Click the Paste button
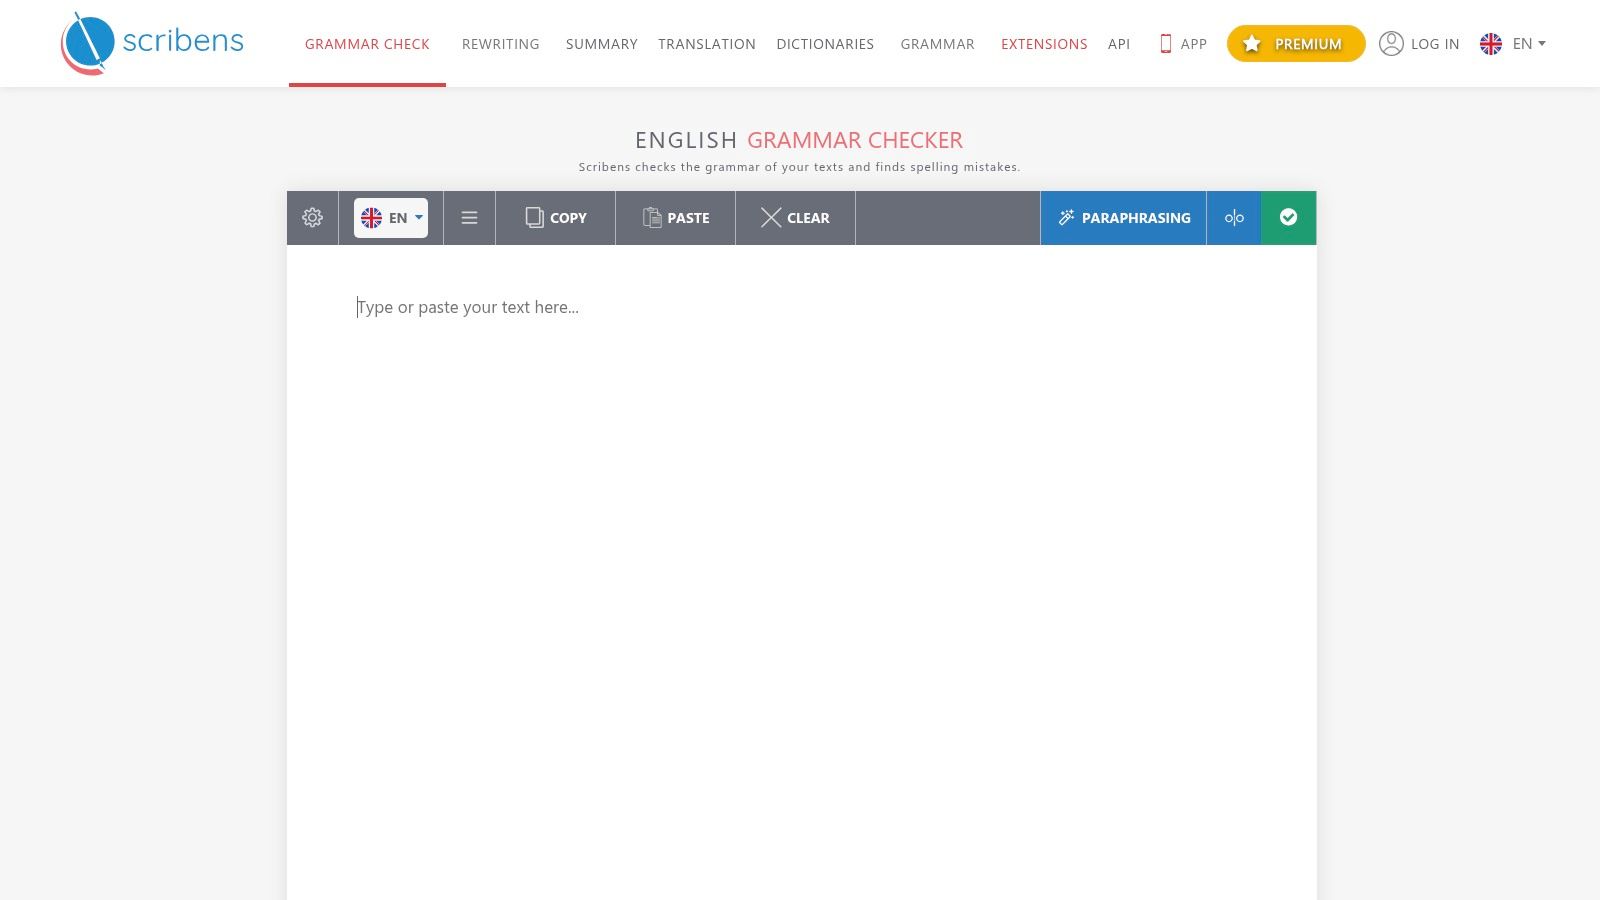This screenshot has width=1600, height=900. pyautogui.click(x=676, y=218)
